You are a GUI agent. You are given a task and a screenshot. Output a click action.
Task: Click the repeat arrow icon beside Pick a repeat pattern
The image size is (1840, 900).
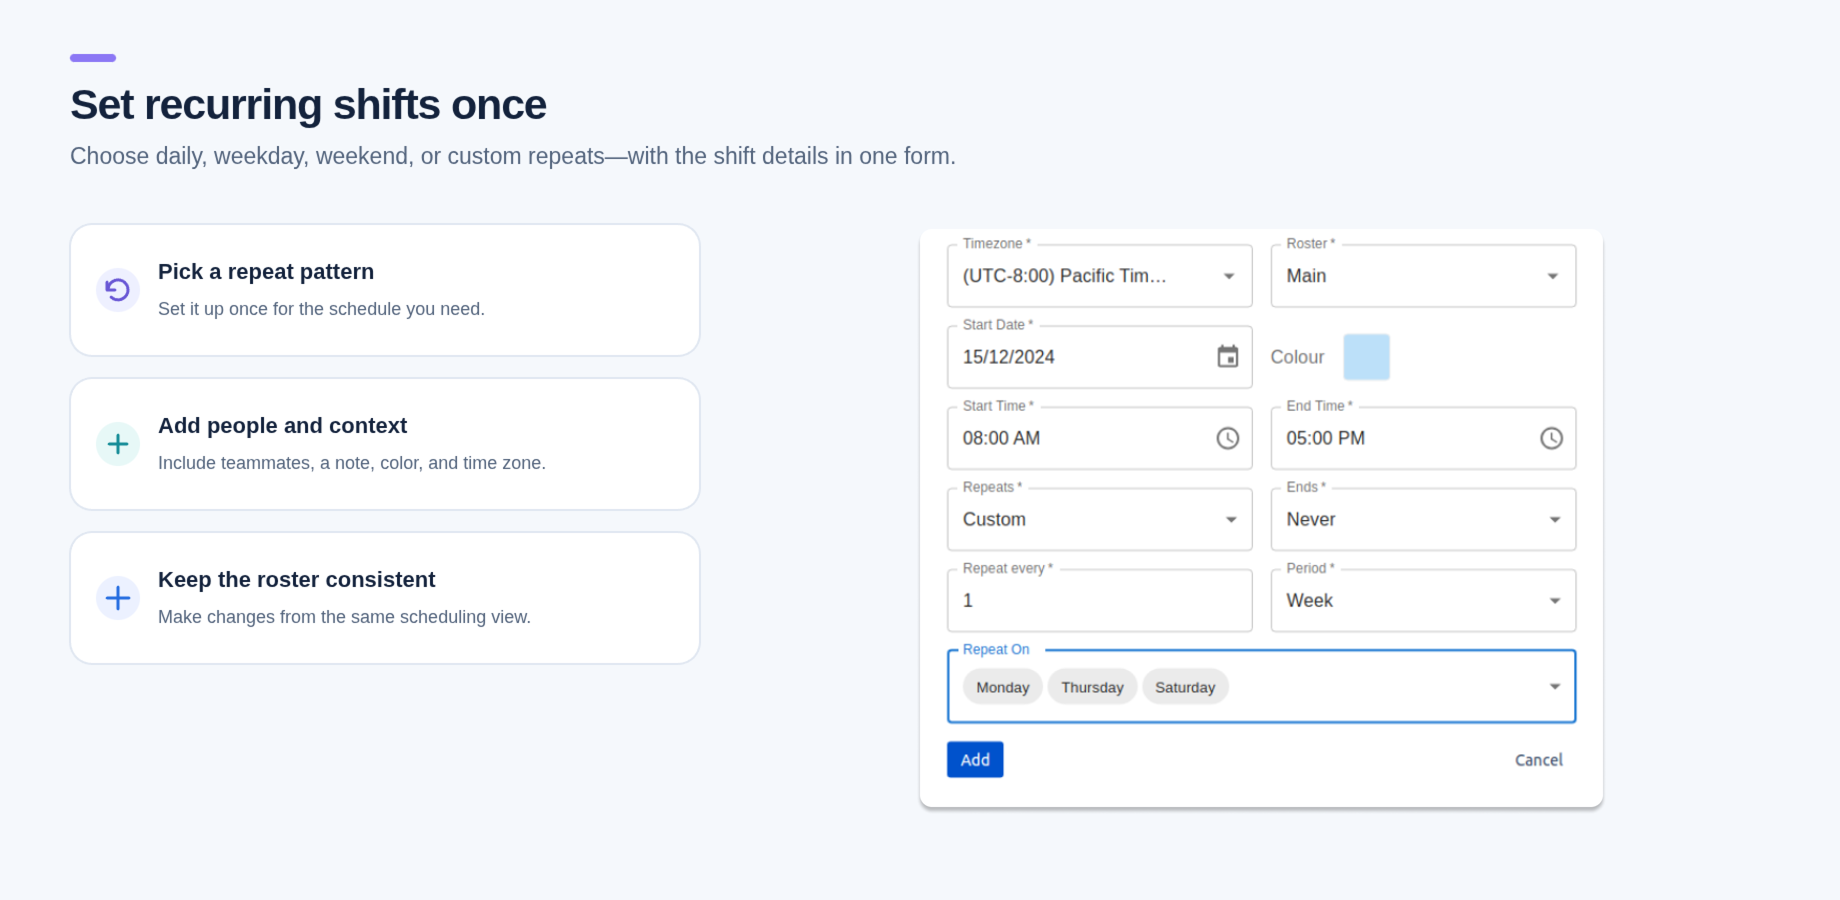(118, 290)
